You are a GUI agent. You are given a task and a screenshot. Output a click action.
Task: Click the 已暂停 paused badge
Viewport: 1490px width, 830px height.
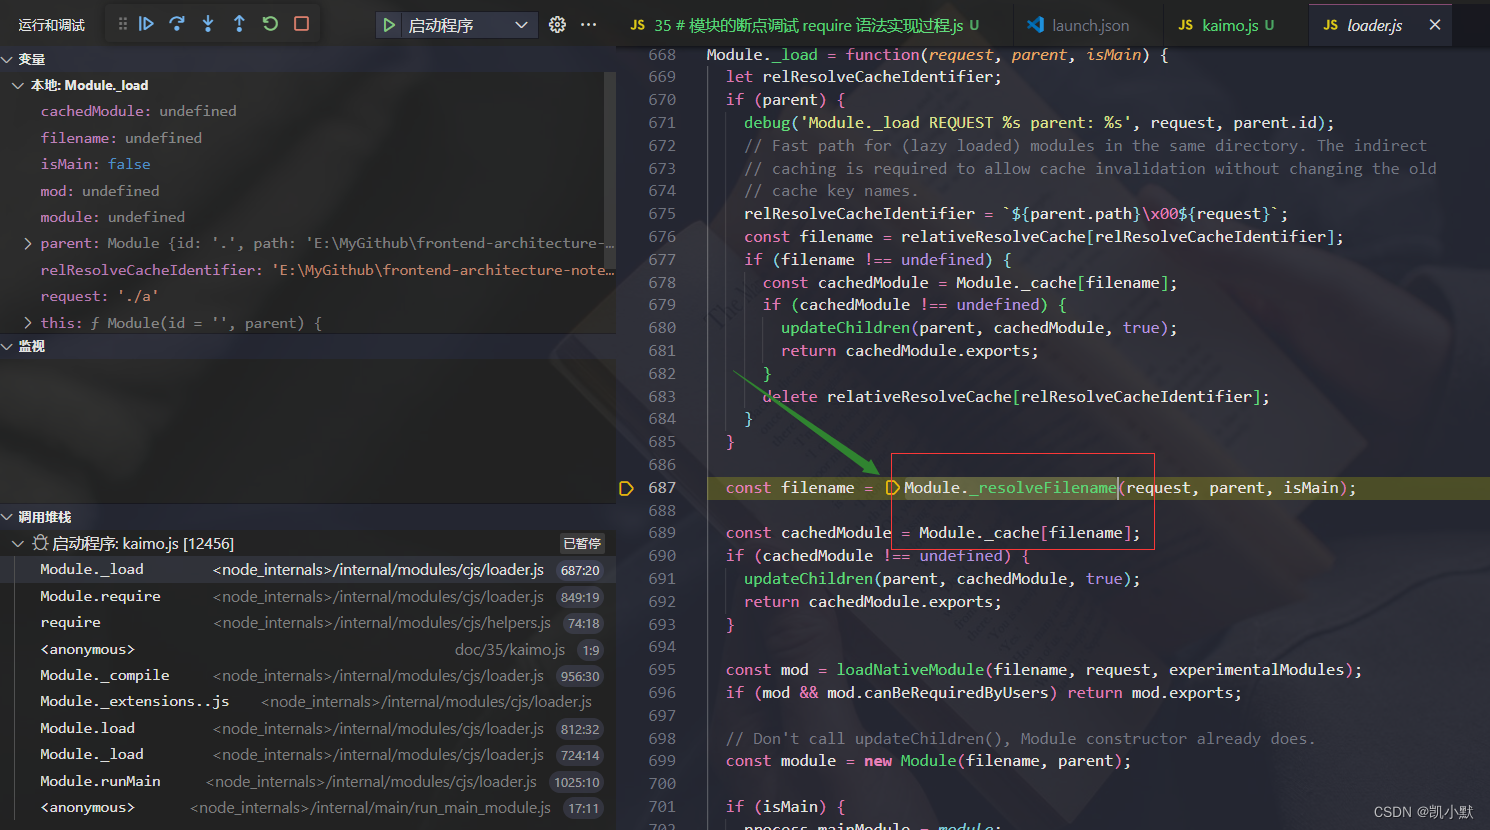582,544
